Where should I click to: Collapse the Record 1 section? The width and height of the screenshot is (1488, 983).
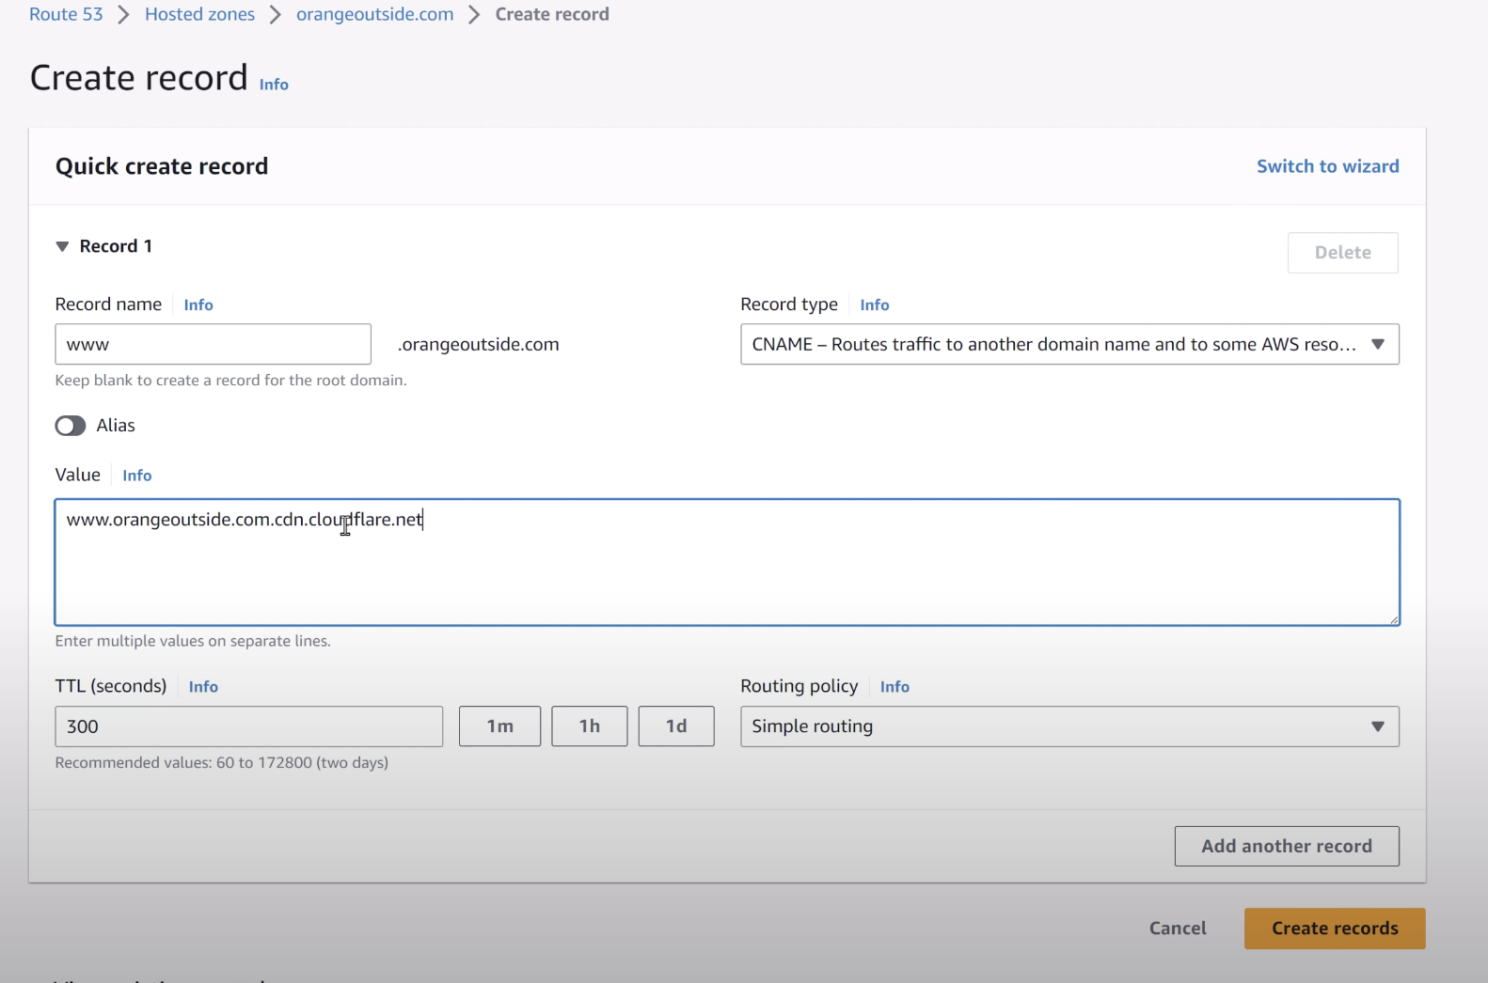coord(62,246)
